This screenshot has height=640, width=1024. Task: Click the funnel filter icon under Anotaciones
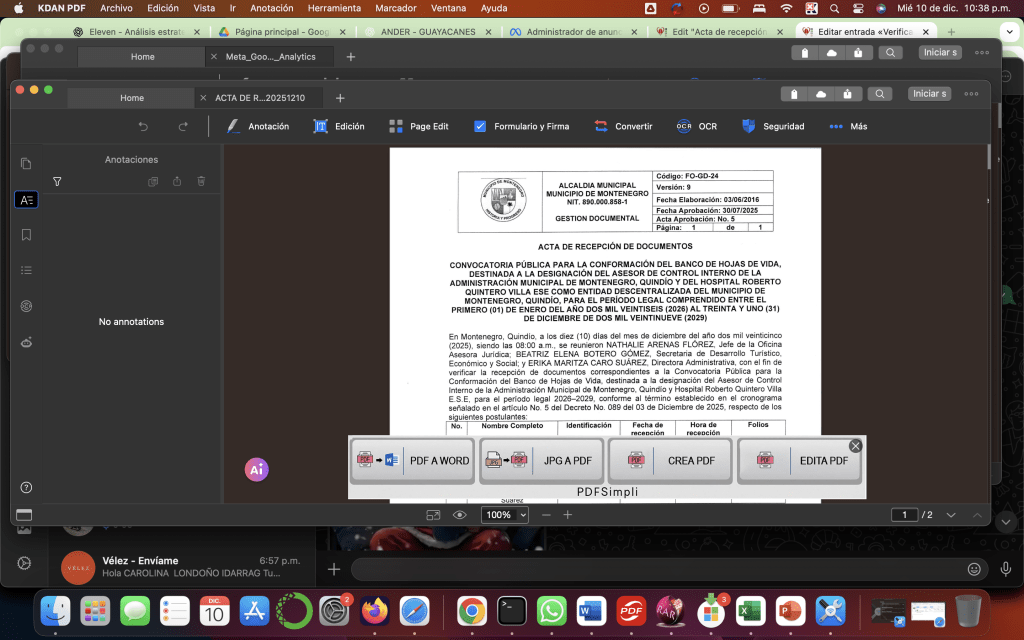click(x=57, y=182)
